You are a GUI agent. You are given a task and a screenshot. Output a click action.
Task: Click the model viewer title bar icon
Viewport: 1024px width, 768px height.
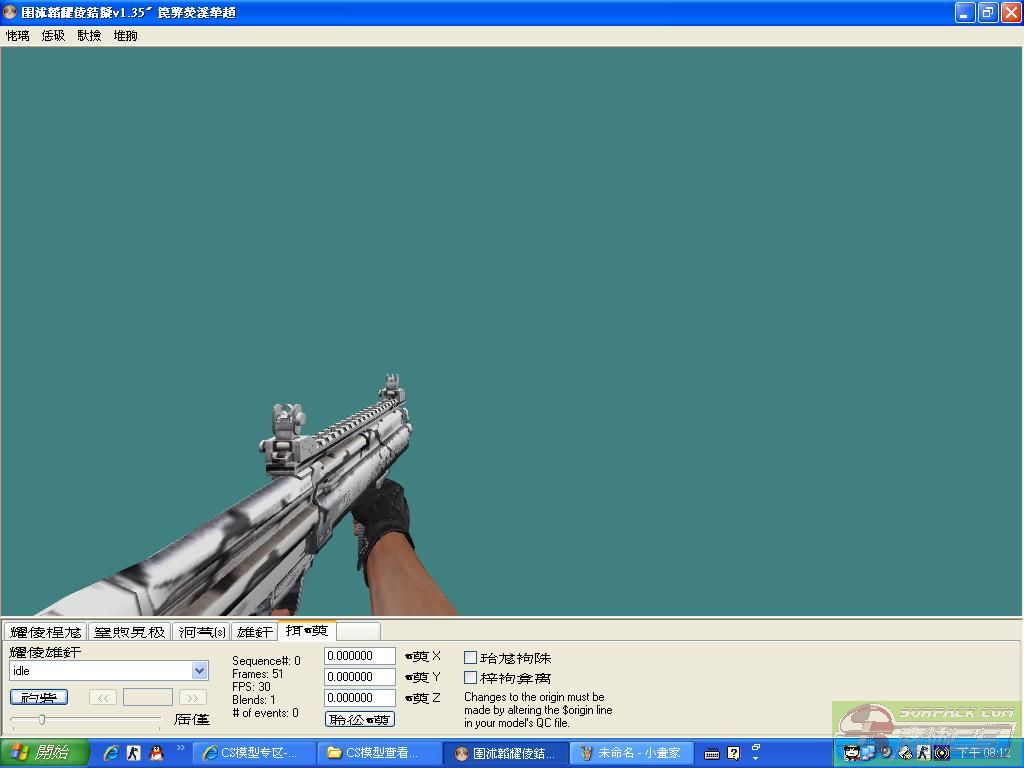click(x=10, y=13)
